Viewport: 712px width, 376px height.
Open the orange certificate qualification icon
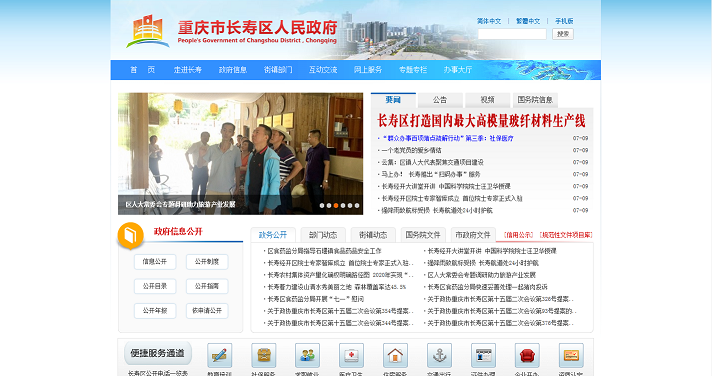(571, 355)
